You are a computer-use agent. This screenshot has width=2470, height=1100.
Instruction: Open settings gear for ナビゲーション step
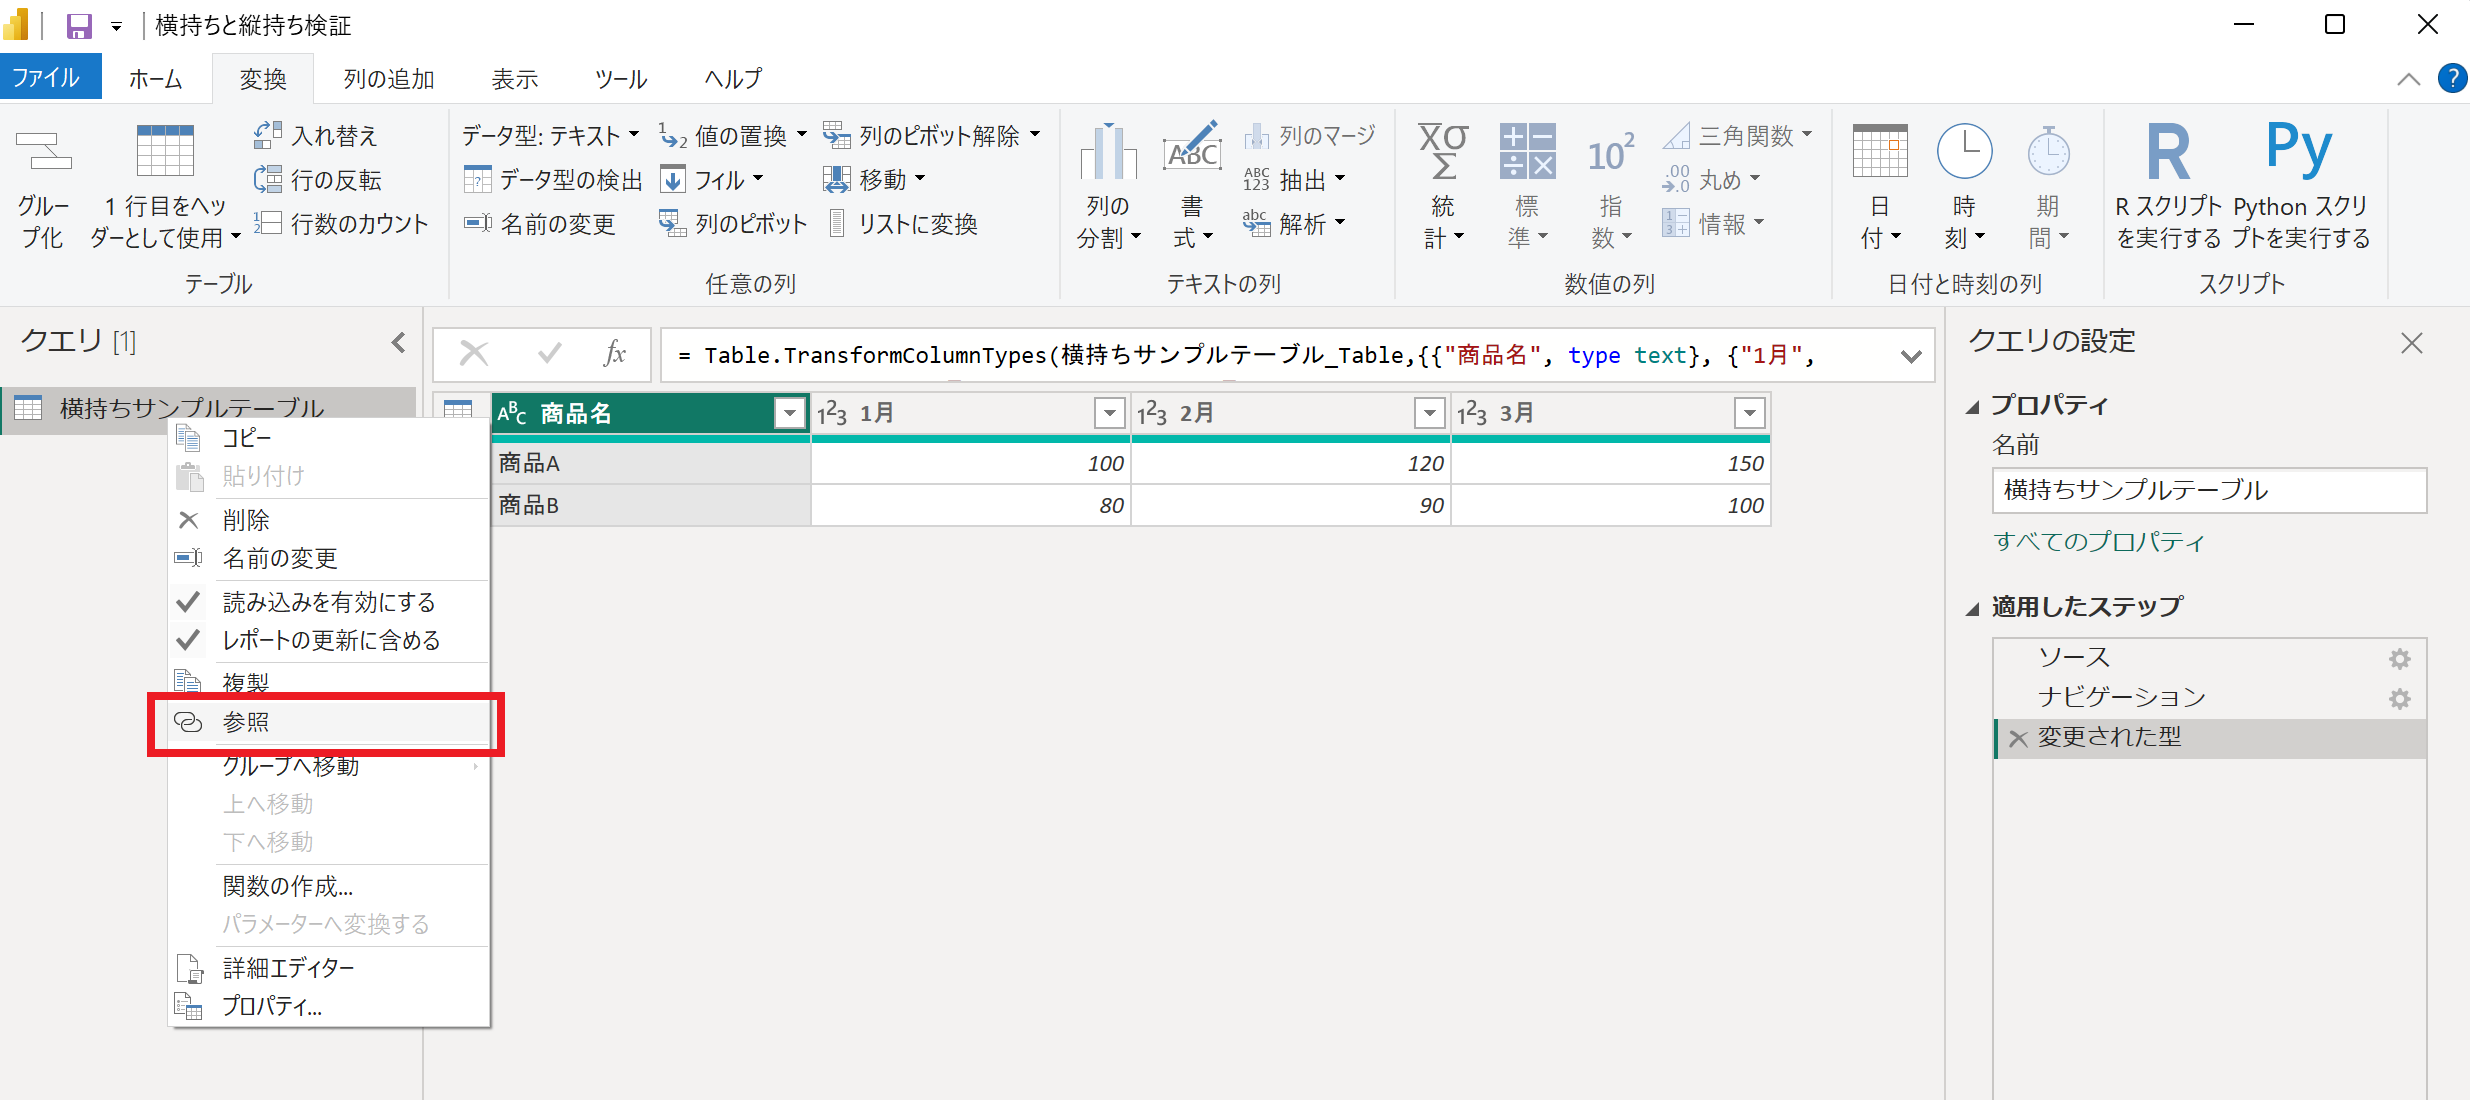2400,698
